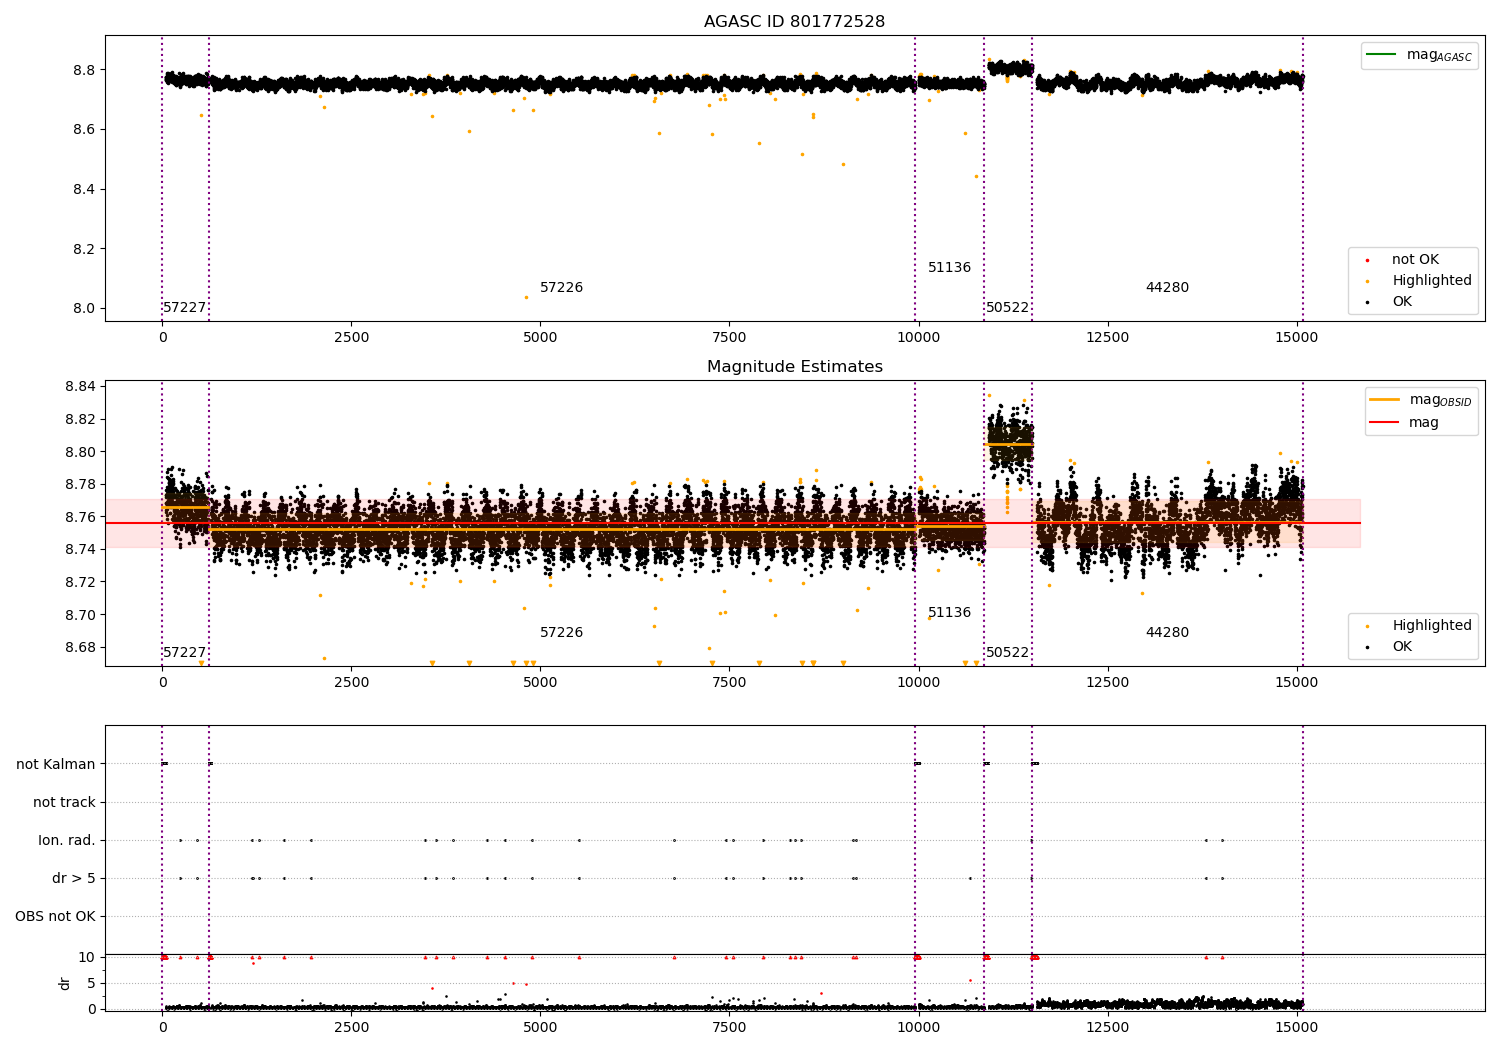The image size is (1500, 1050).
Task: Click label 57226 in the Magnitude Estimates plot
Action: pos(561,633)
